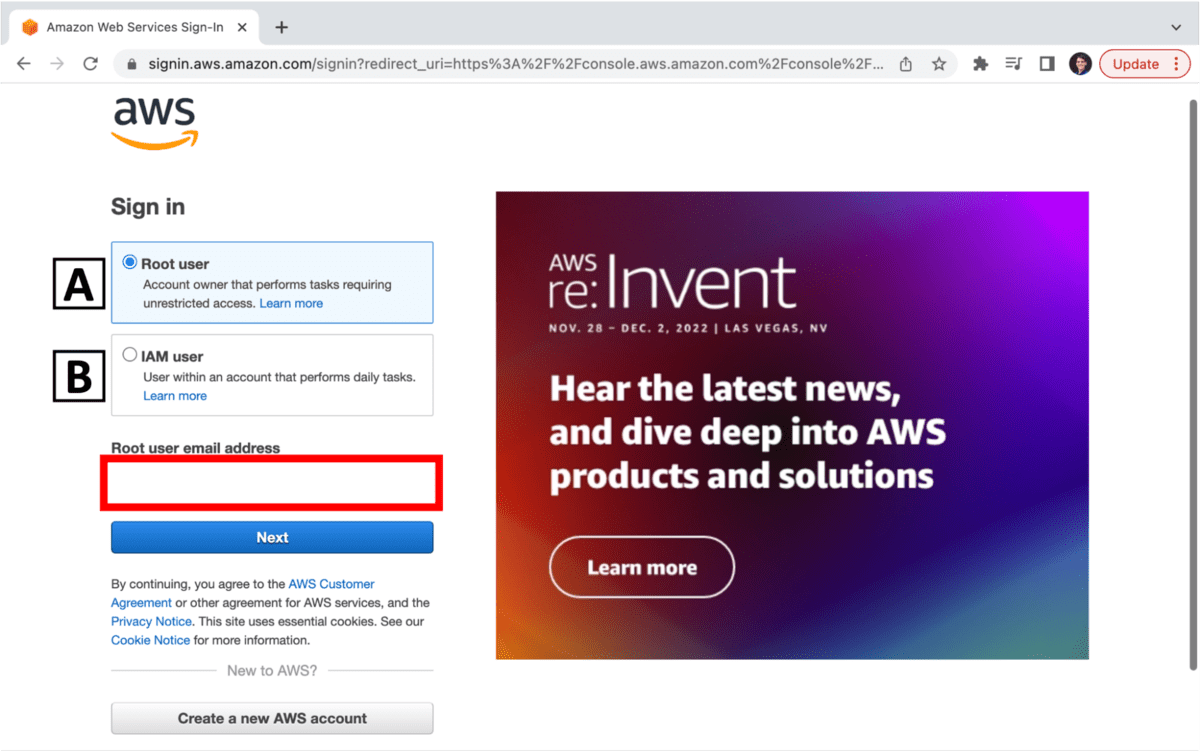1200x752 pixels.
Task: Toggle the browser side panel icon
Action: coord(1047,64)
